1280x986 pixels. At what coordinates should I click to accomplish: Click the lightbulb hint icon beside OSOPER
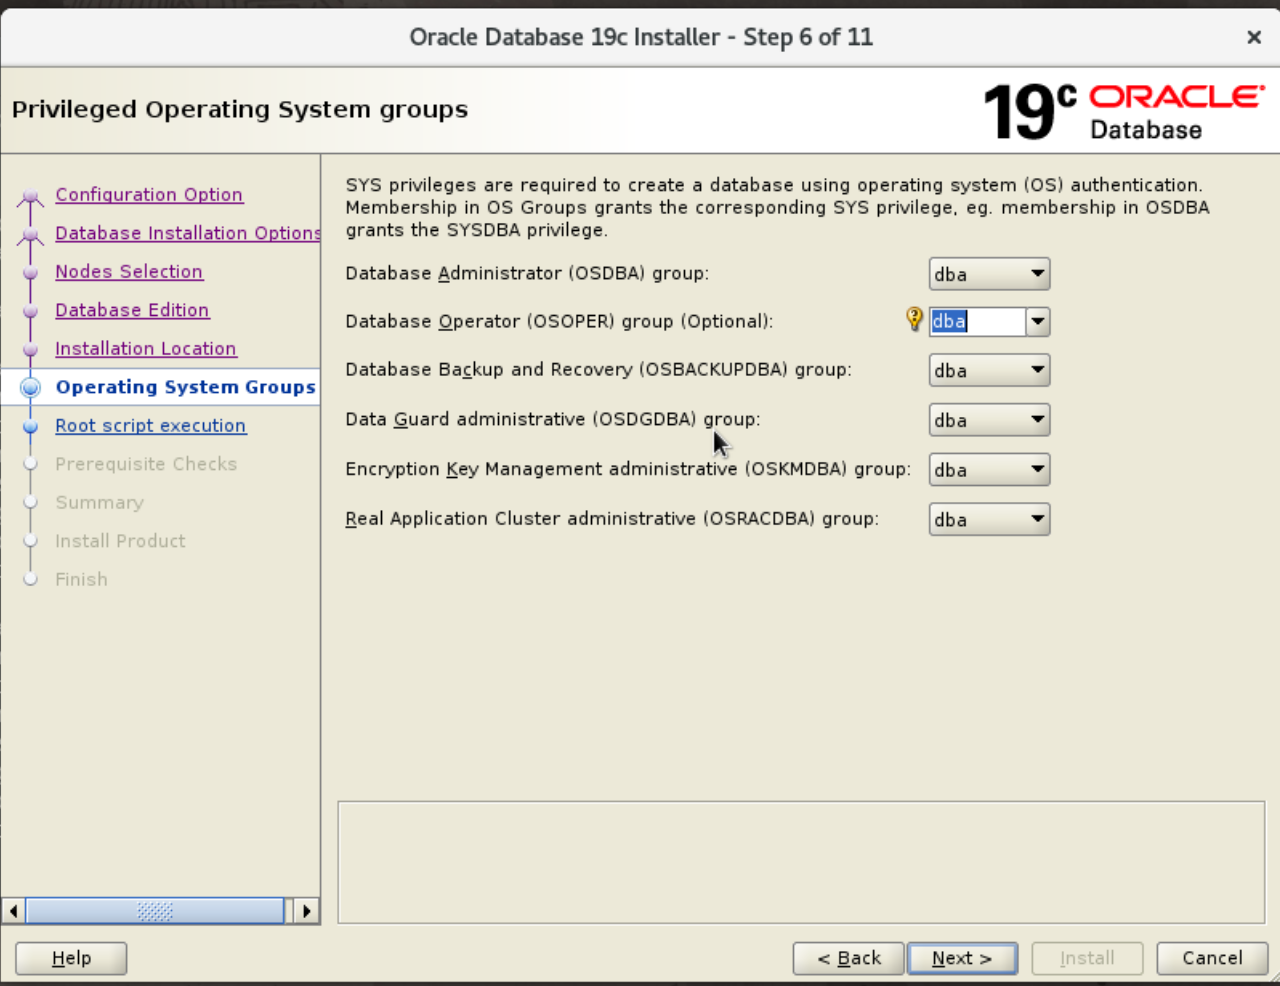tap(914, 319)
